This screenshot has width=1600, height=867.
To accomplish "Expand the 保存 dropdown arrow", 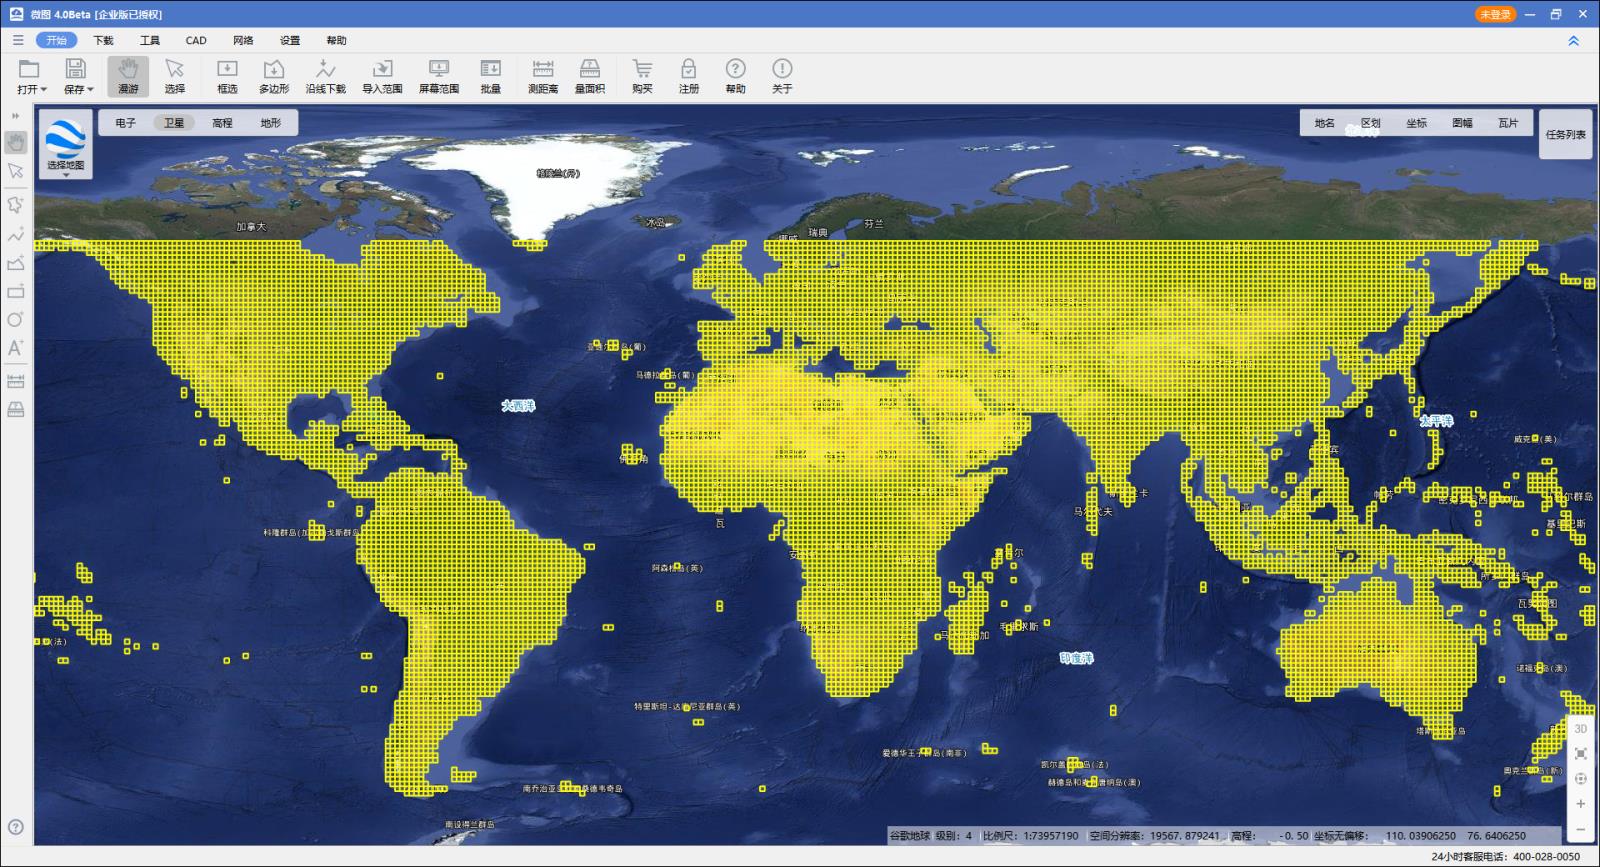I will click(90, 90).
